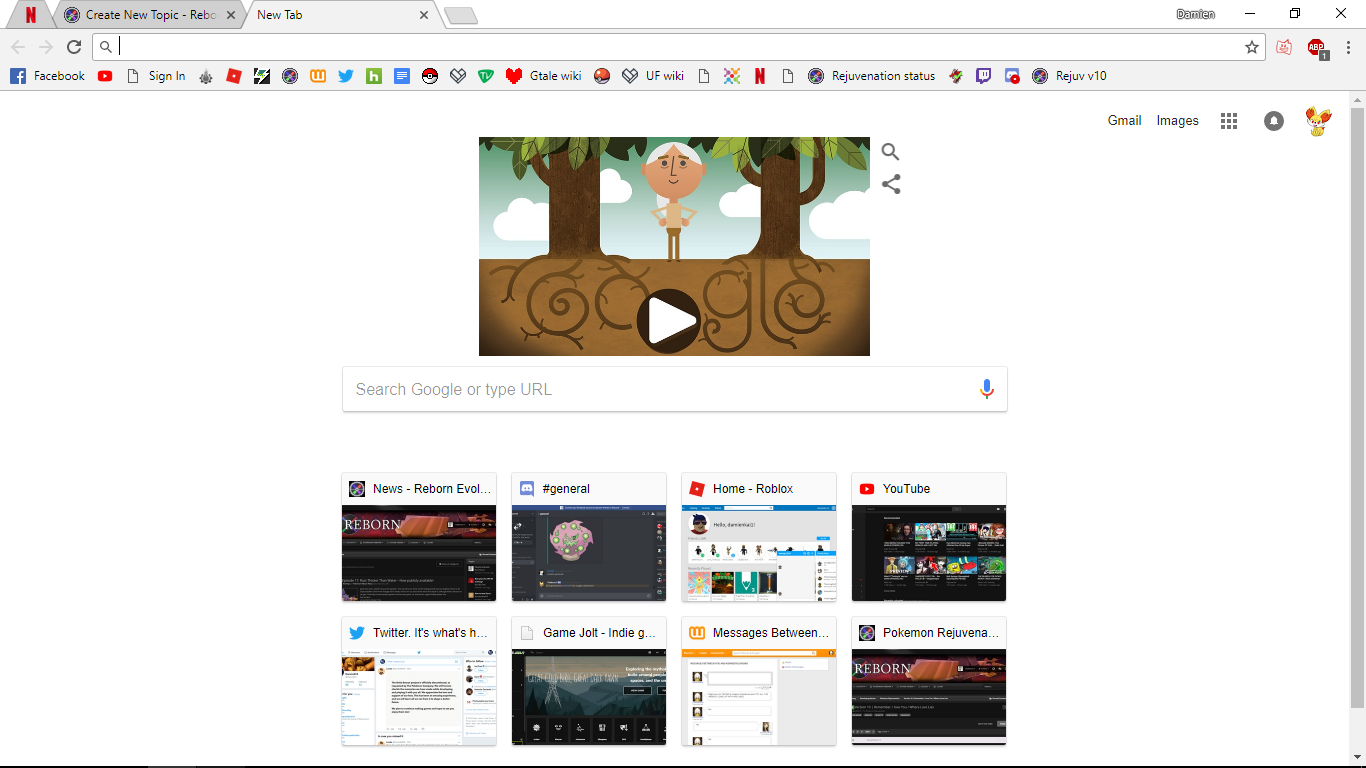Open the Game Jolt thumbnail
The width and height of the screenshot is (1366, 768).
coord(589,681)
